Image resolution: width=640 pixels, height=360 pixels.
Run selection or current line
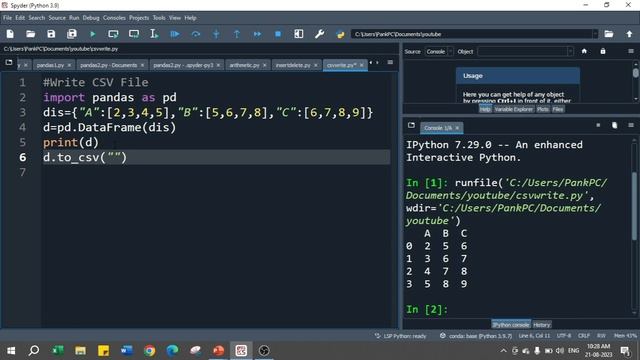click(154, 34)
